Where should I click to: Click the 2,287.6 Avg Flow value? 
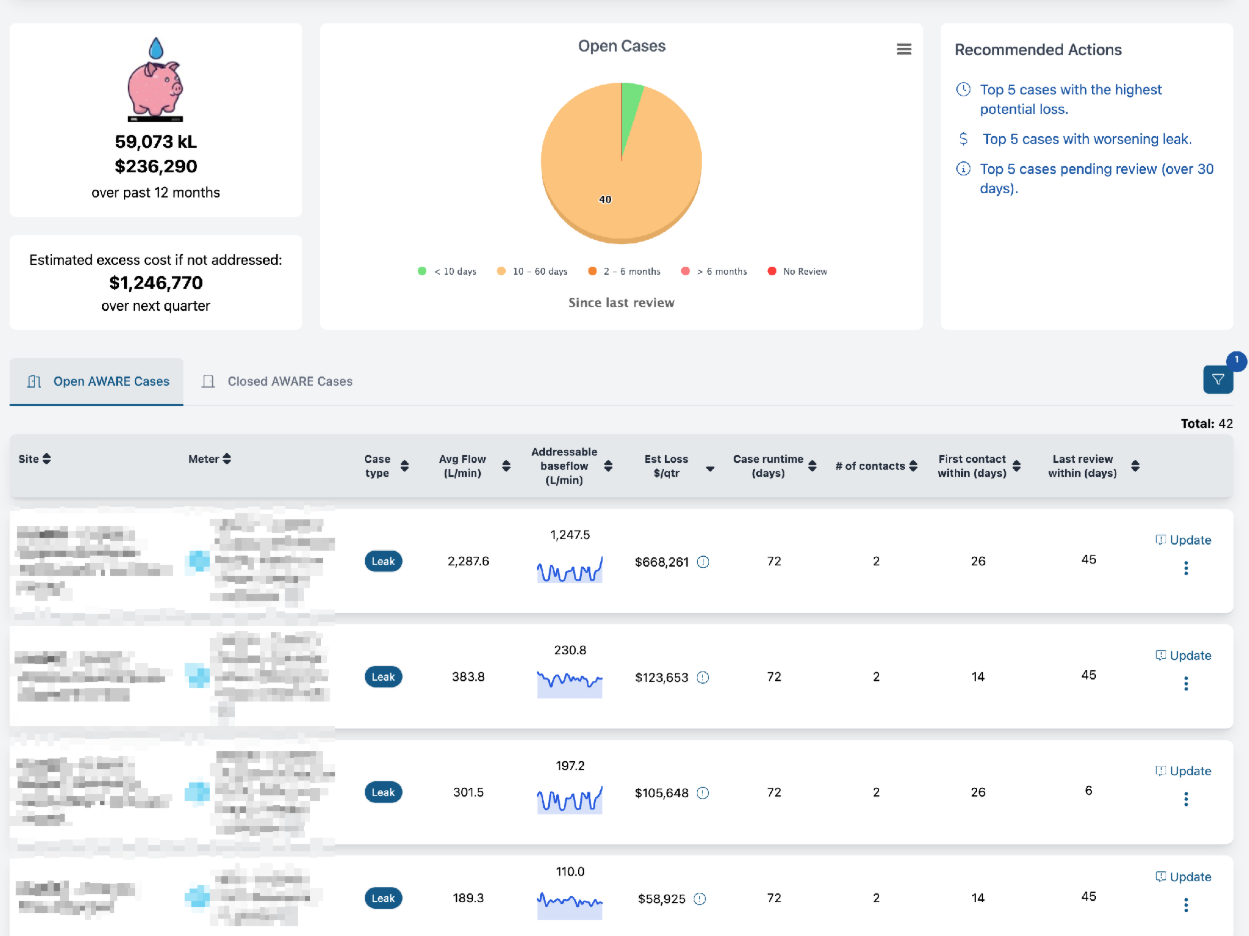(x=468, y=562)
